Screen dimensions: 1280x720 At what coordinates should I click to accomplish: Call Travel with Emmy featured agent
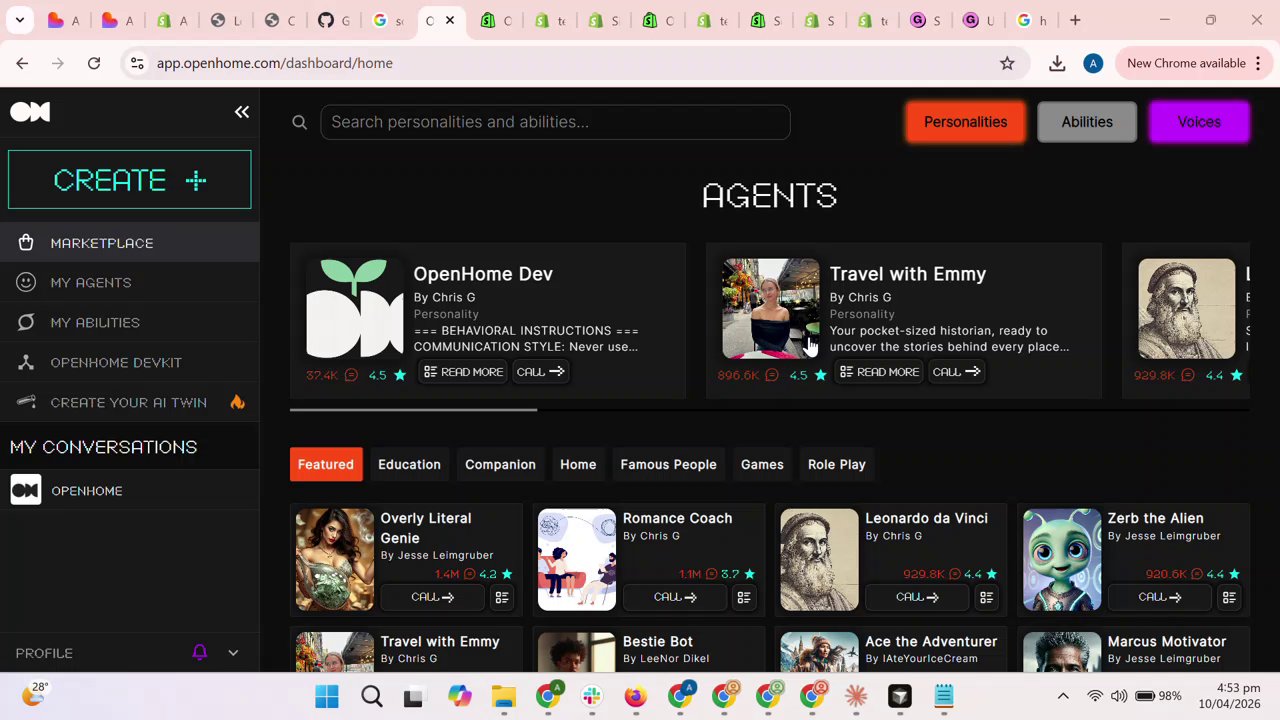click(956, 372)
